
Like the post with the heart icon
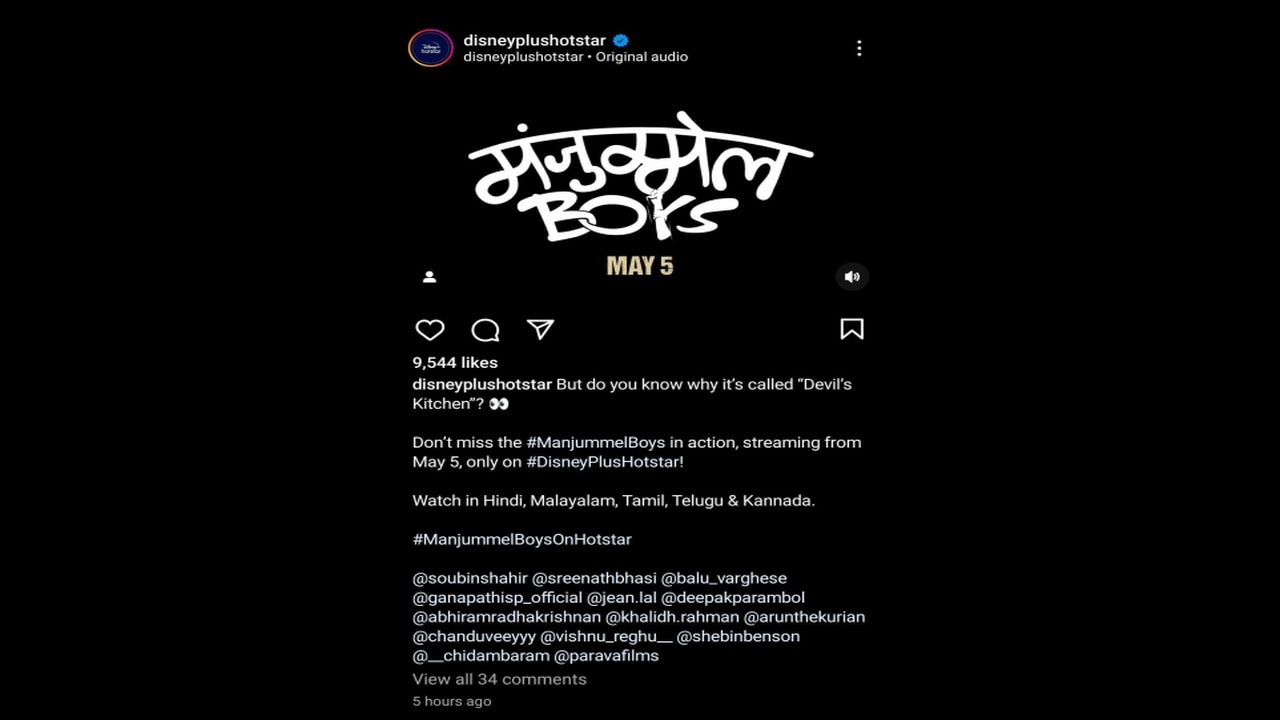pos(430,330)
